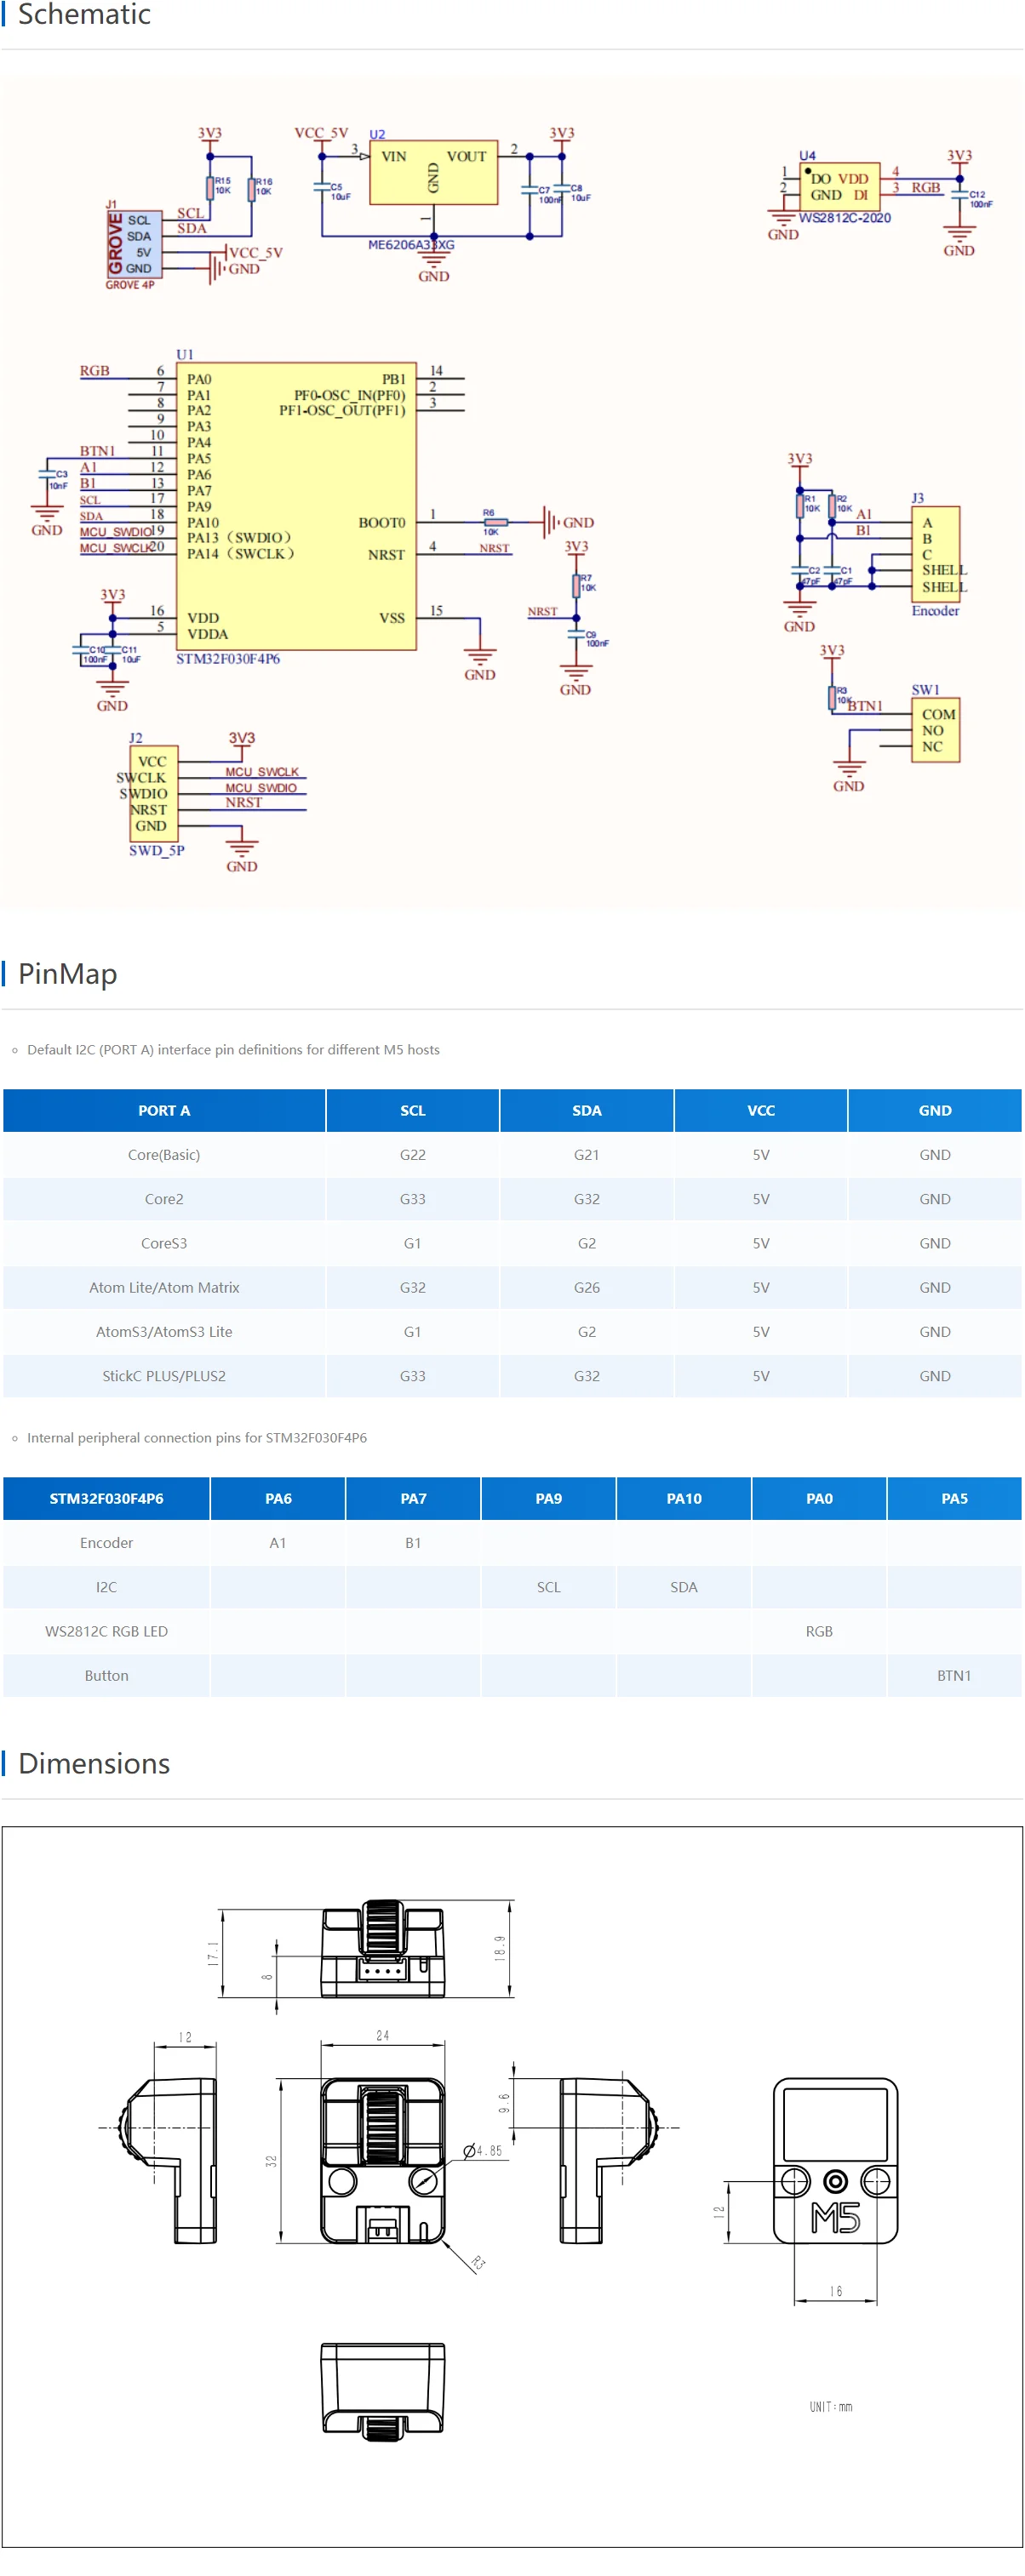Image resolution: width=1025 pixels, height=2576 pixels.
Task: Click the STM32F030F4P6 chip U1 in the schematic
Action: [296, 506]
